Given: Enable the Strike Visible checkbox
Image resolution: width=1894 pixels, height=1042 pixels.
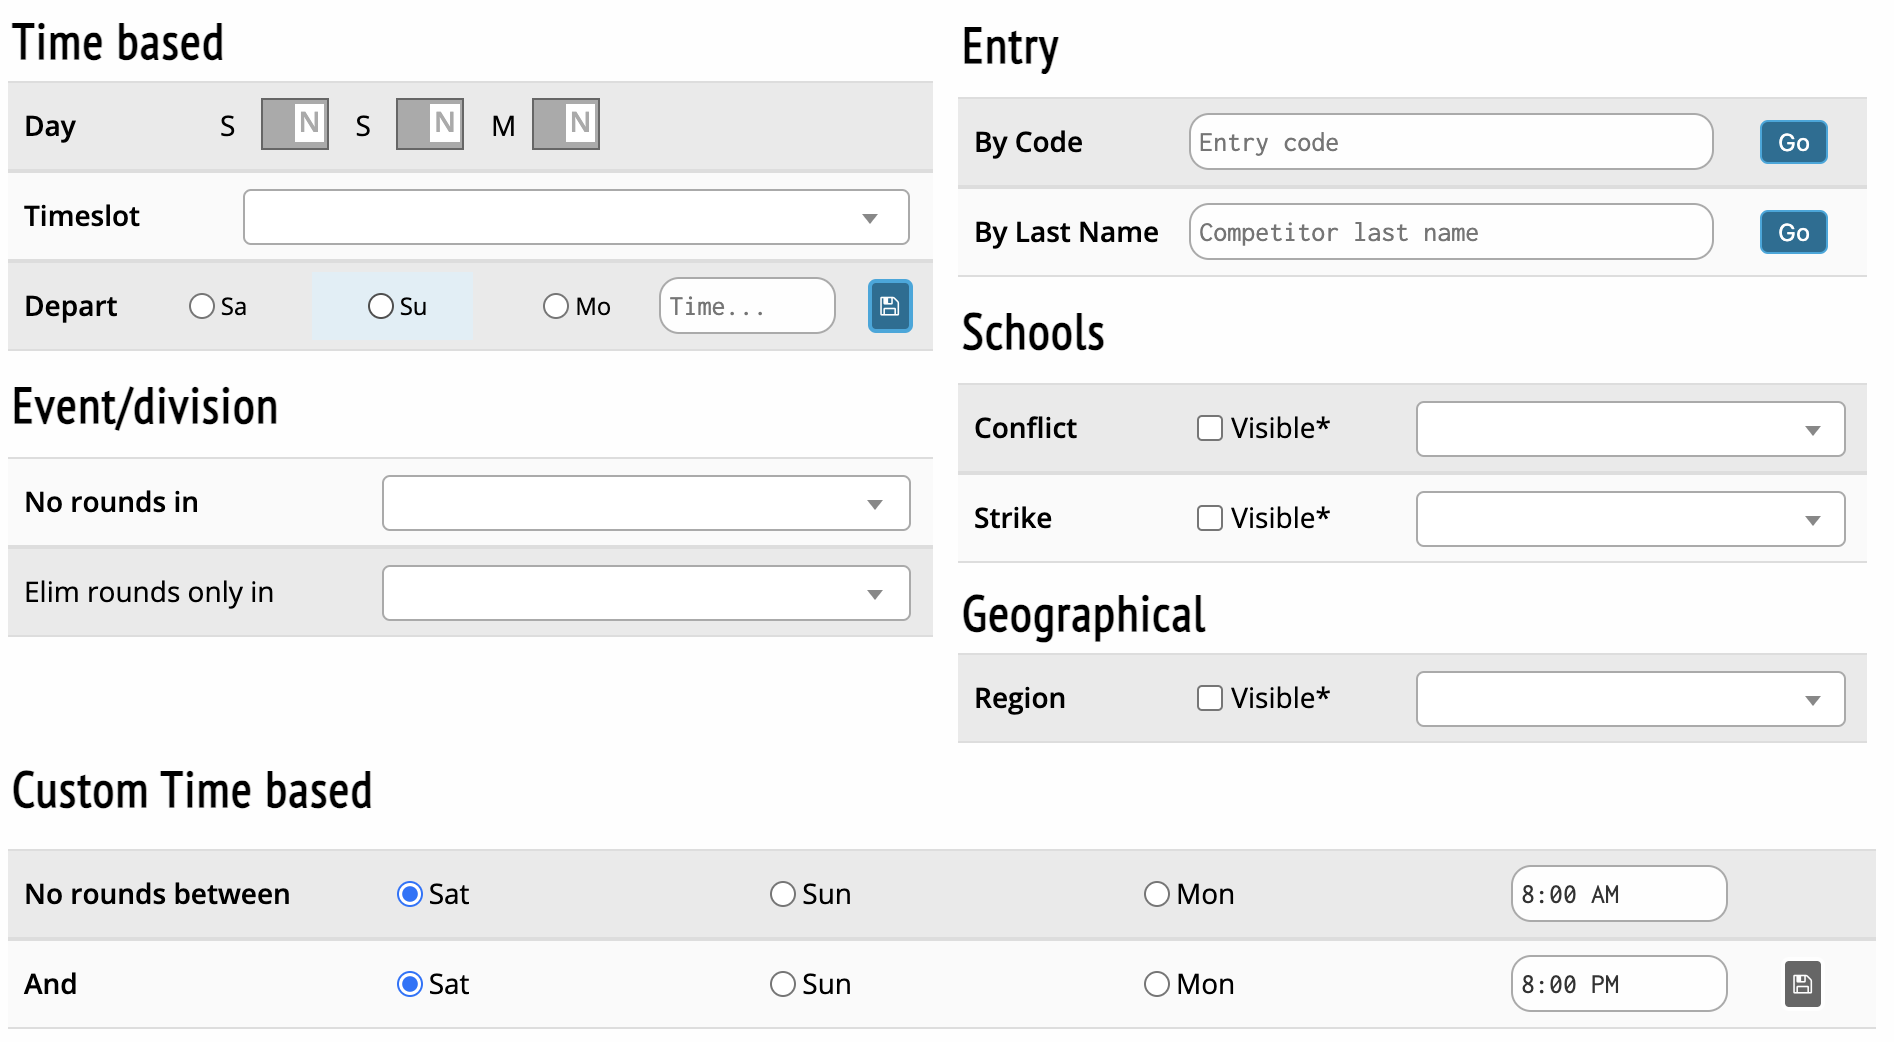Looking at the screenshot, I should (1210, 518).
